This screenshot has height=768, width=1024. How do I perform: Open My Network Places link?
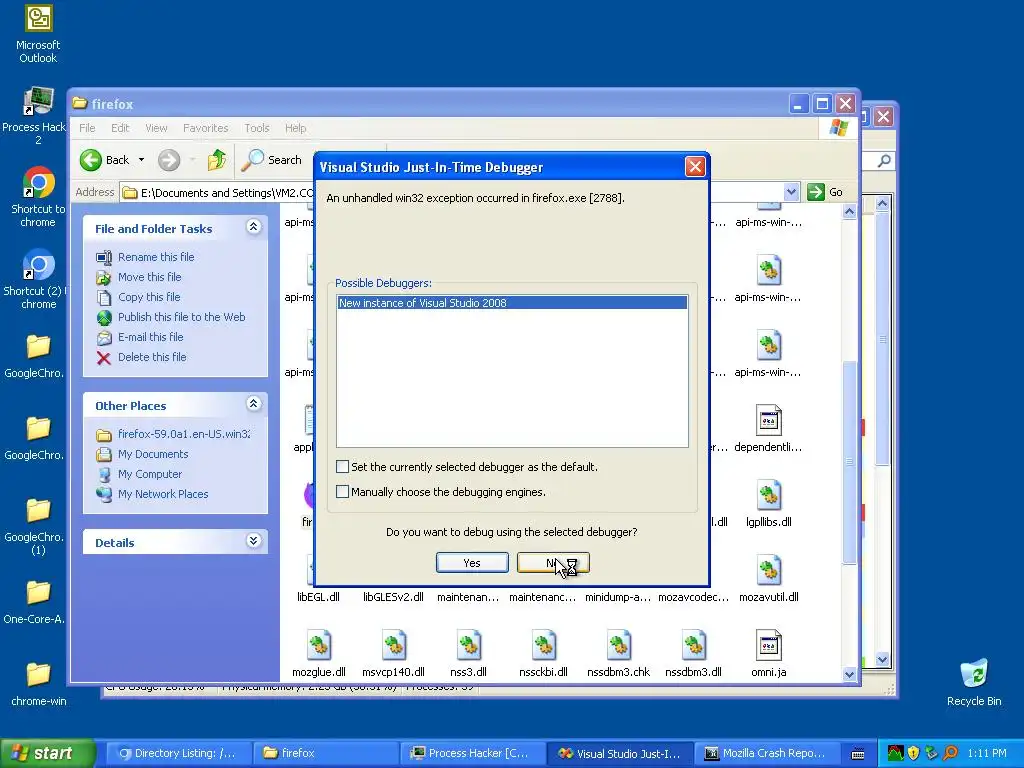click(x=163, y=494)
